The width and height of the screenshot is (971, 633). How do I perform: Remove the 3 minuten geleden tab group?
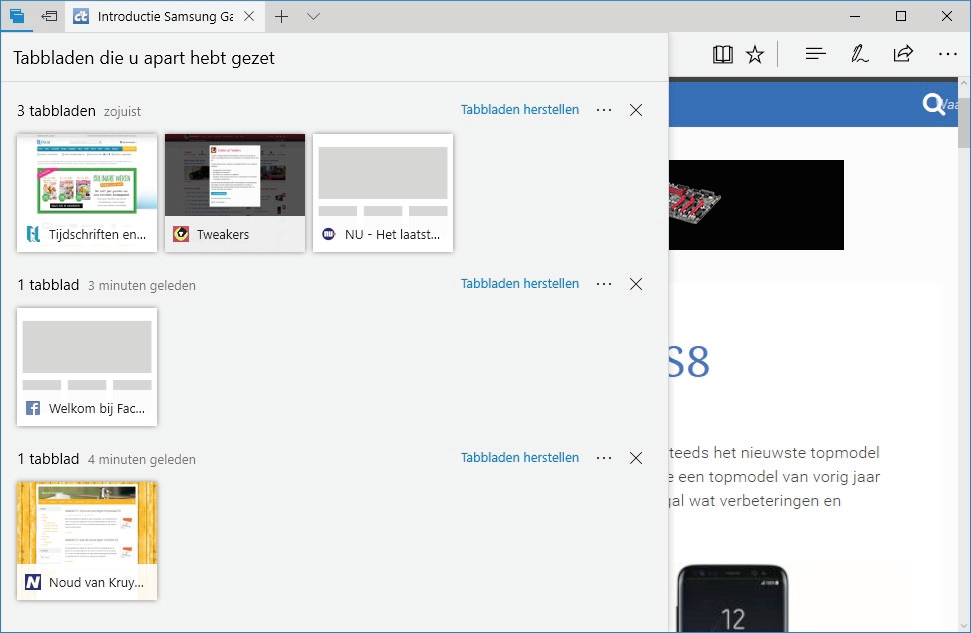point(636,284)
